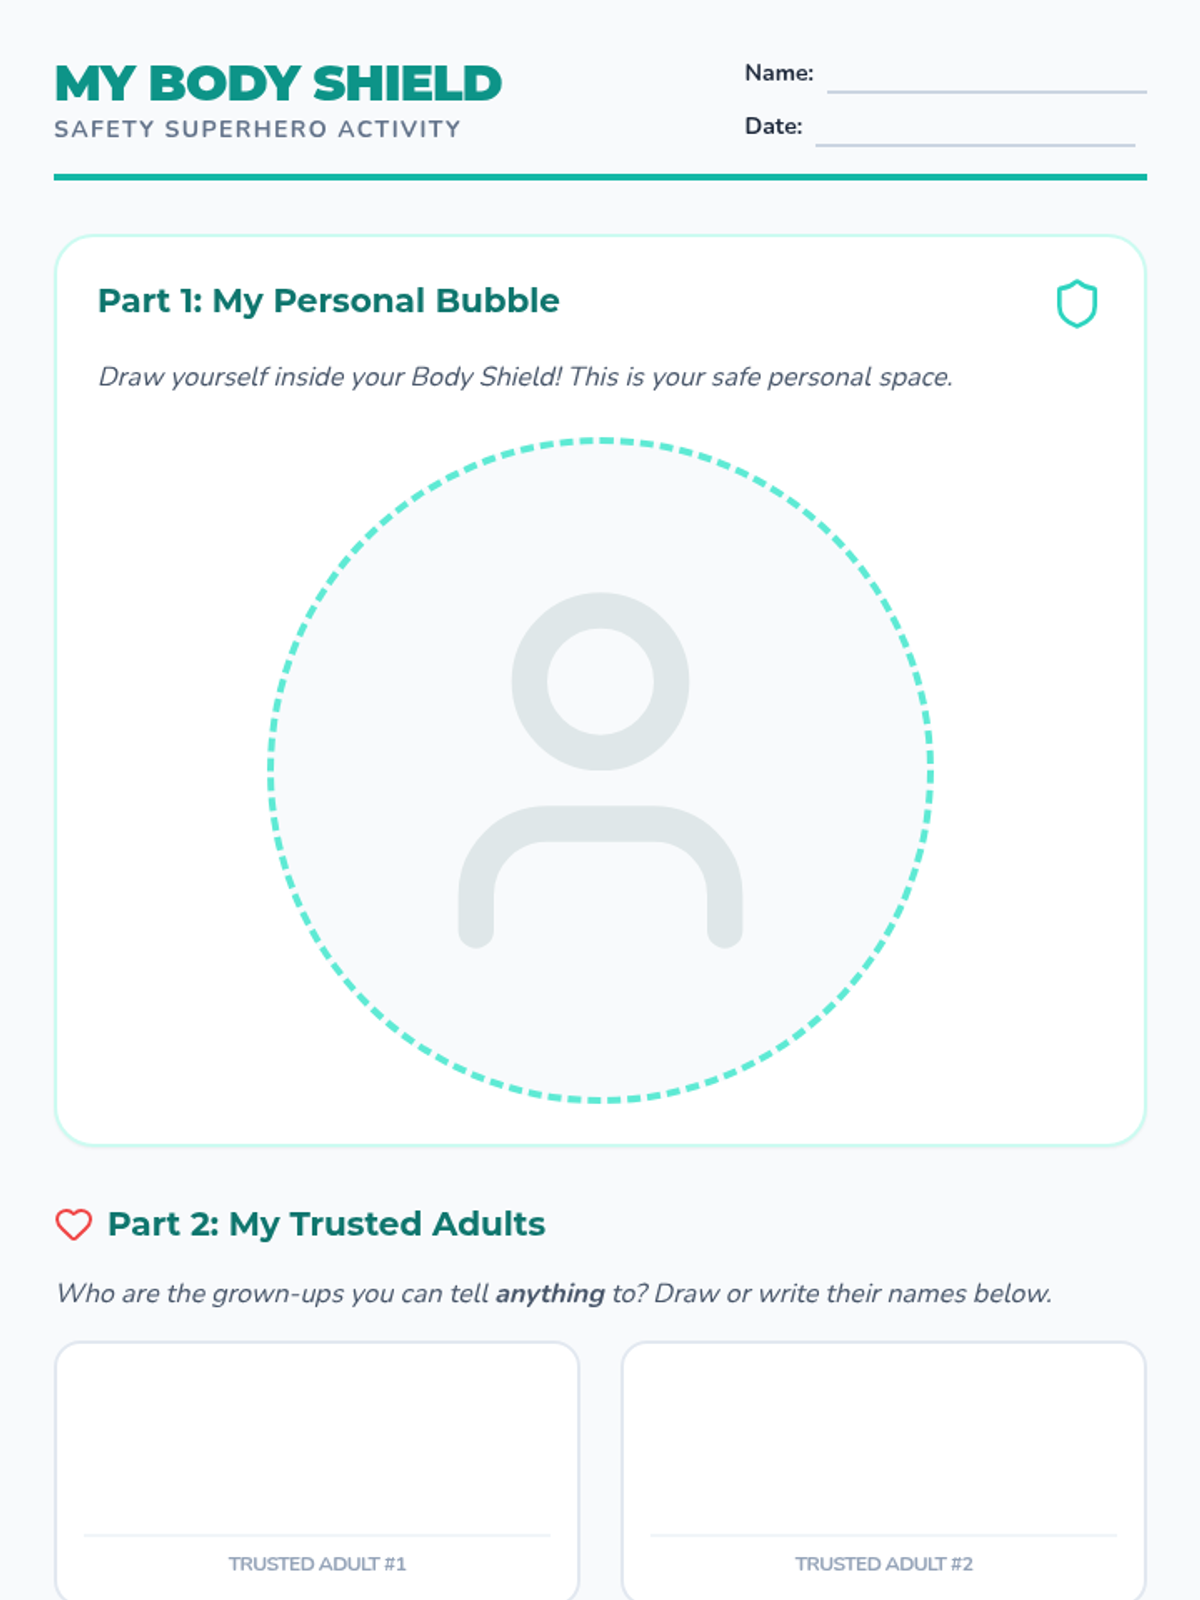Screen dimensions: 1200x1600
Task: Click the Safety Superhero Activity subtitle
Action: click(x=257, y=129)
